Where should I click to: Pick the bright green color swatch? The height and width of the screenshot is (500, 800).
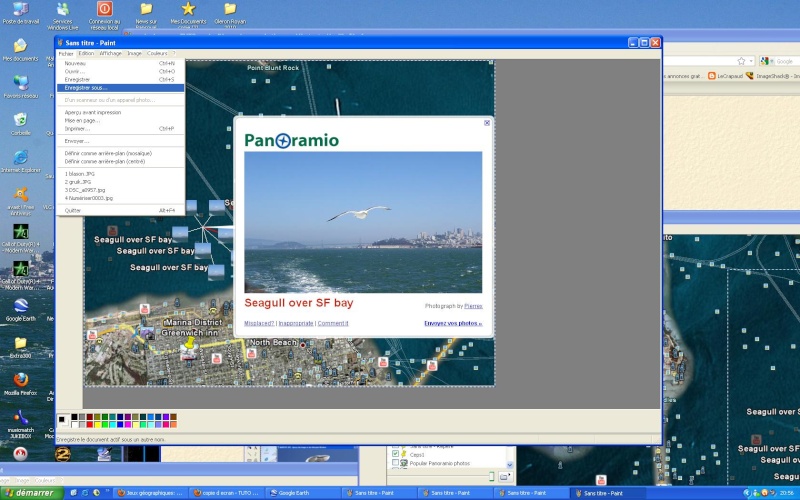click(105, 424)
